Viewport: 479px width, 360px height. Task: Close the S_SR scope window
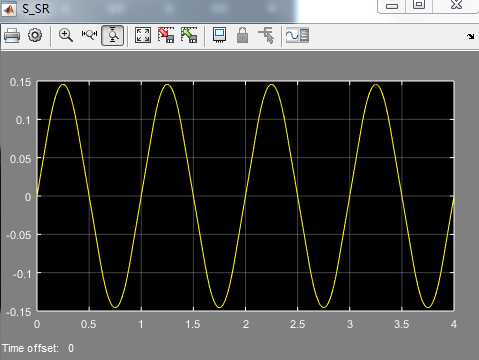click(x=456, y=5)
